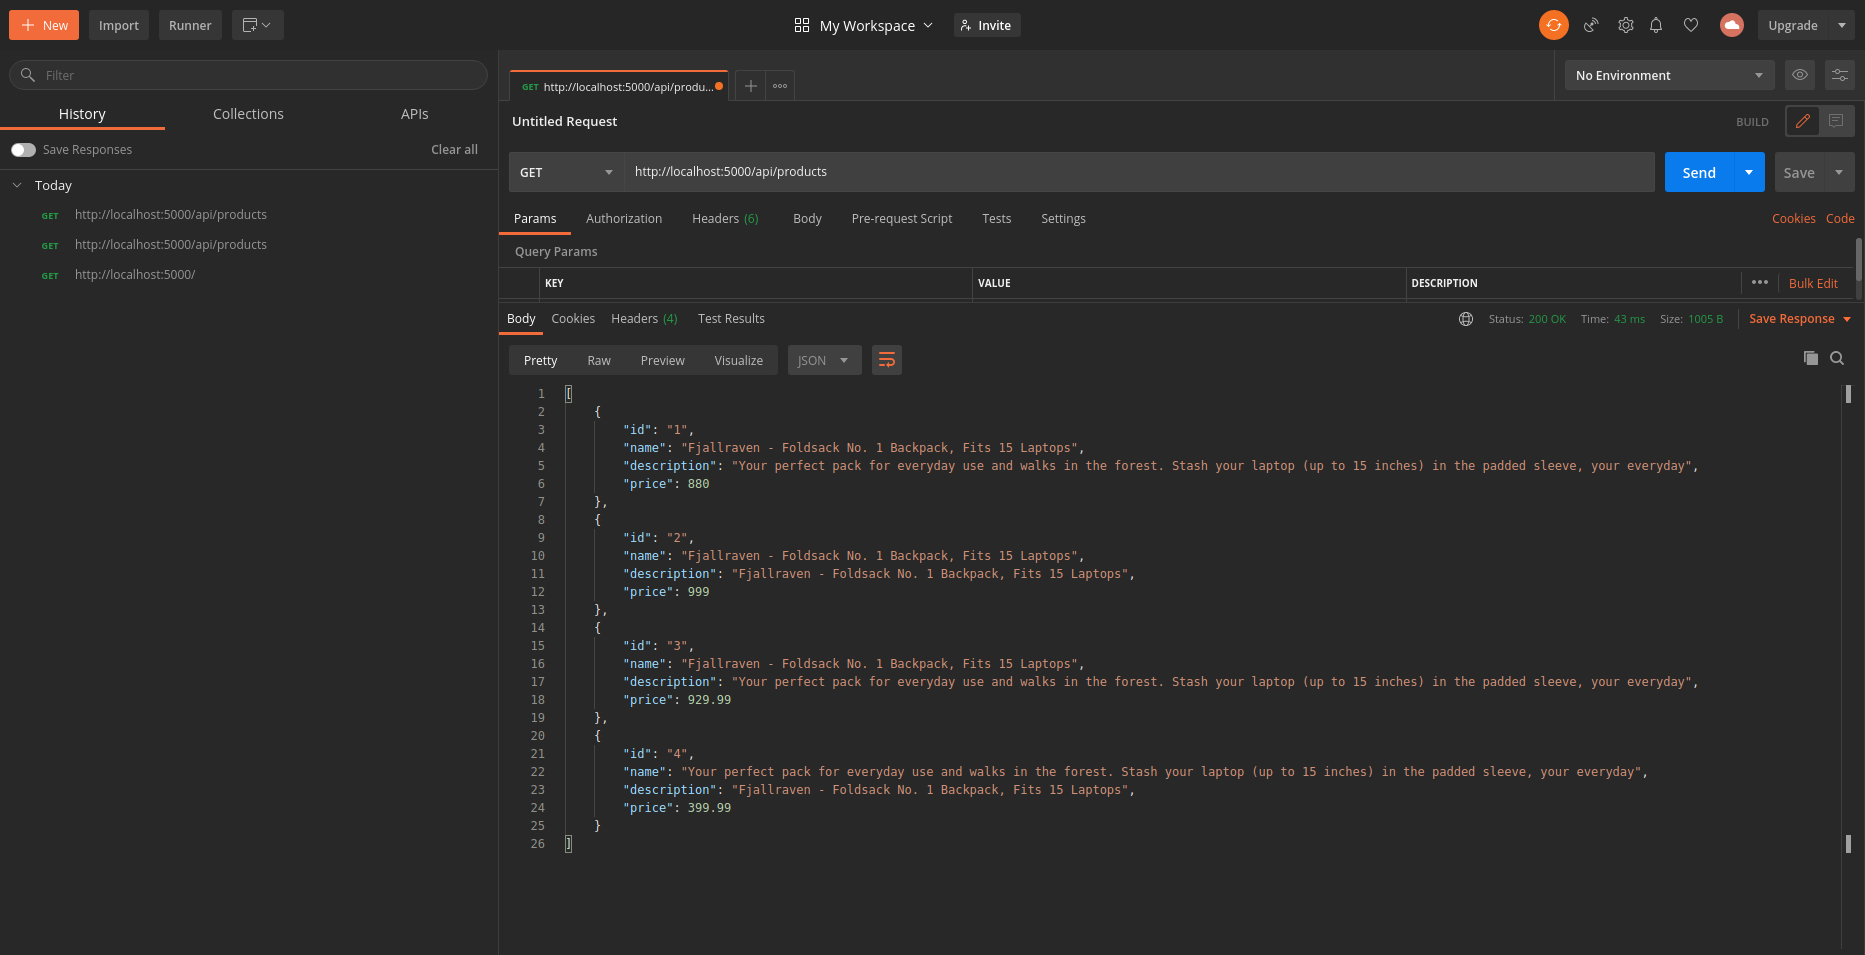This screenshot has width=1865, height=955.
Task: Open the settings gear icon
Action: [x=1626, y=25]
